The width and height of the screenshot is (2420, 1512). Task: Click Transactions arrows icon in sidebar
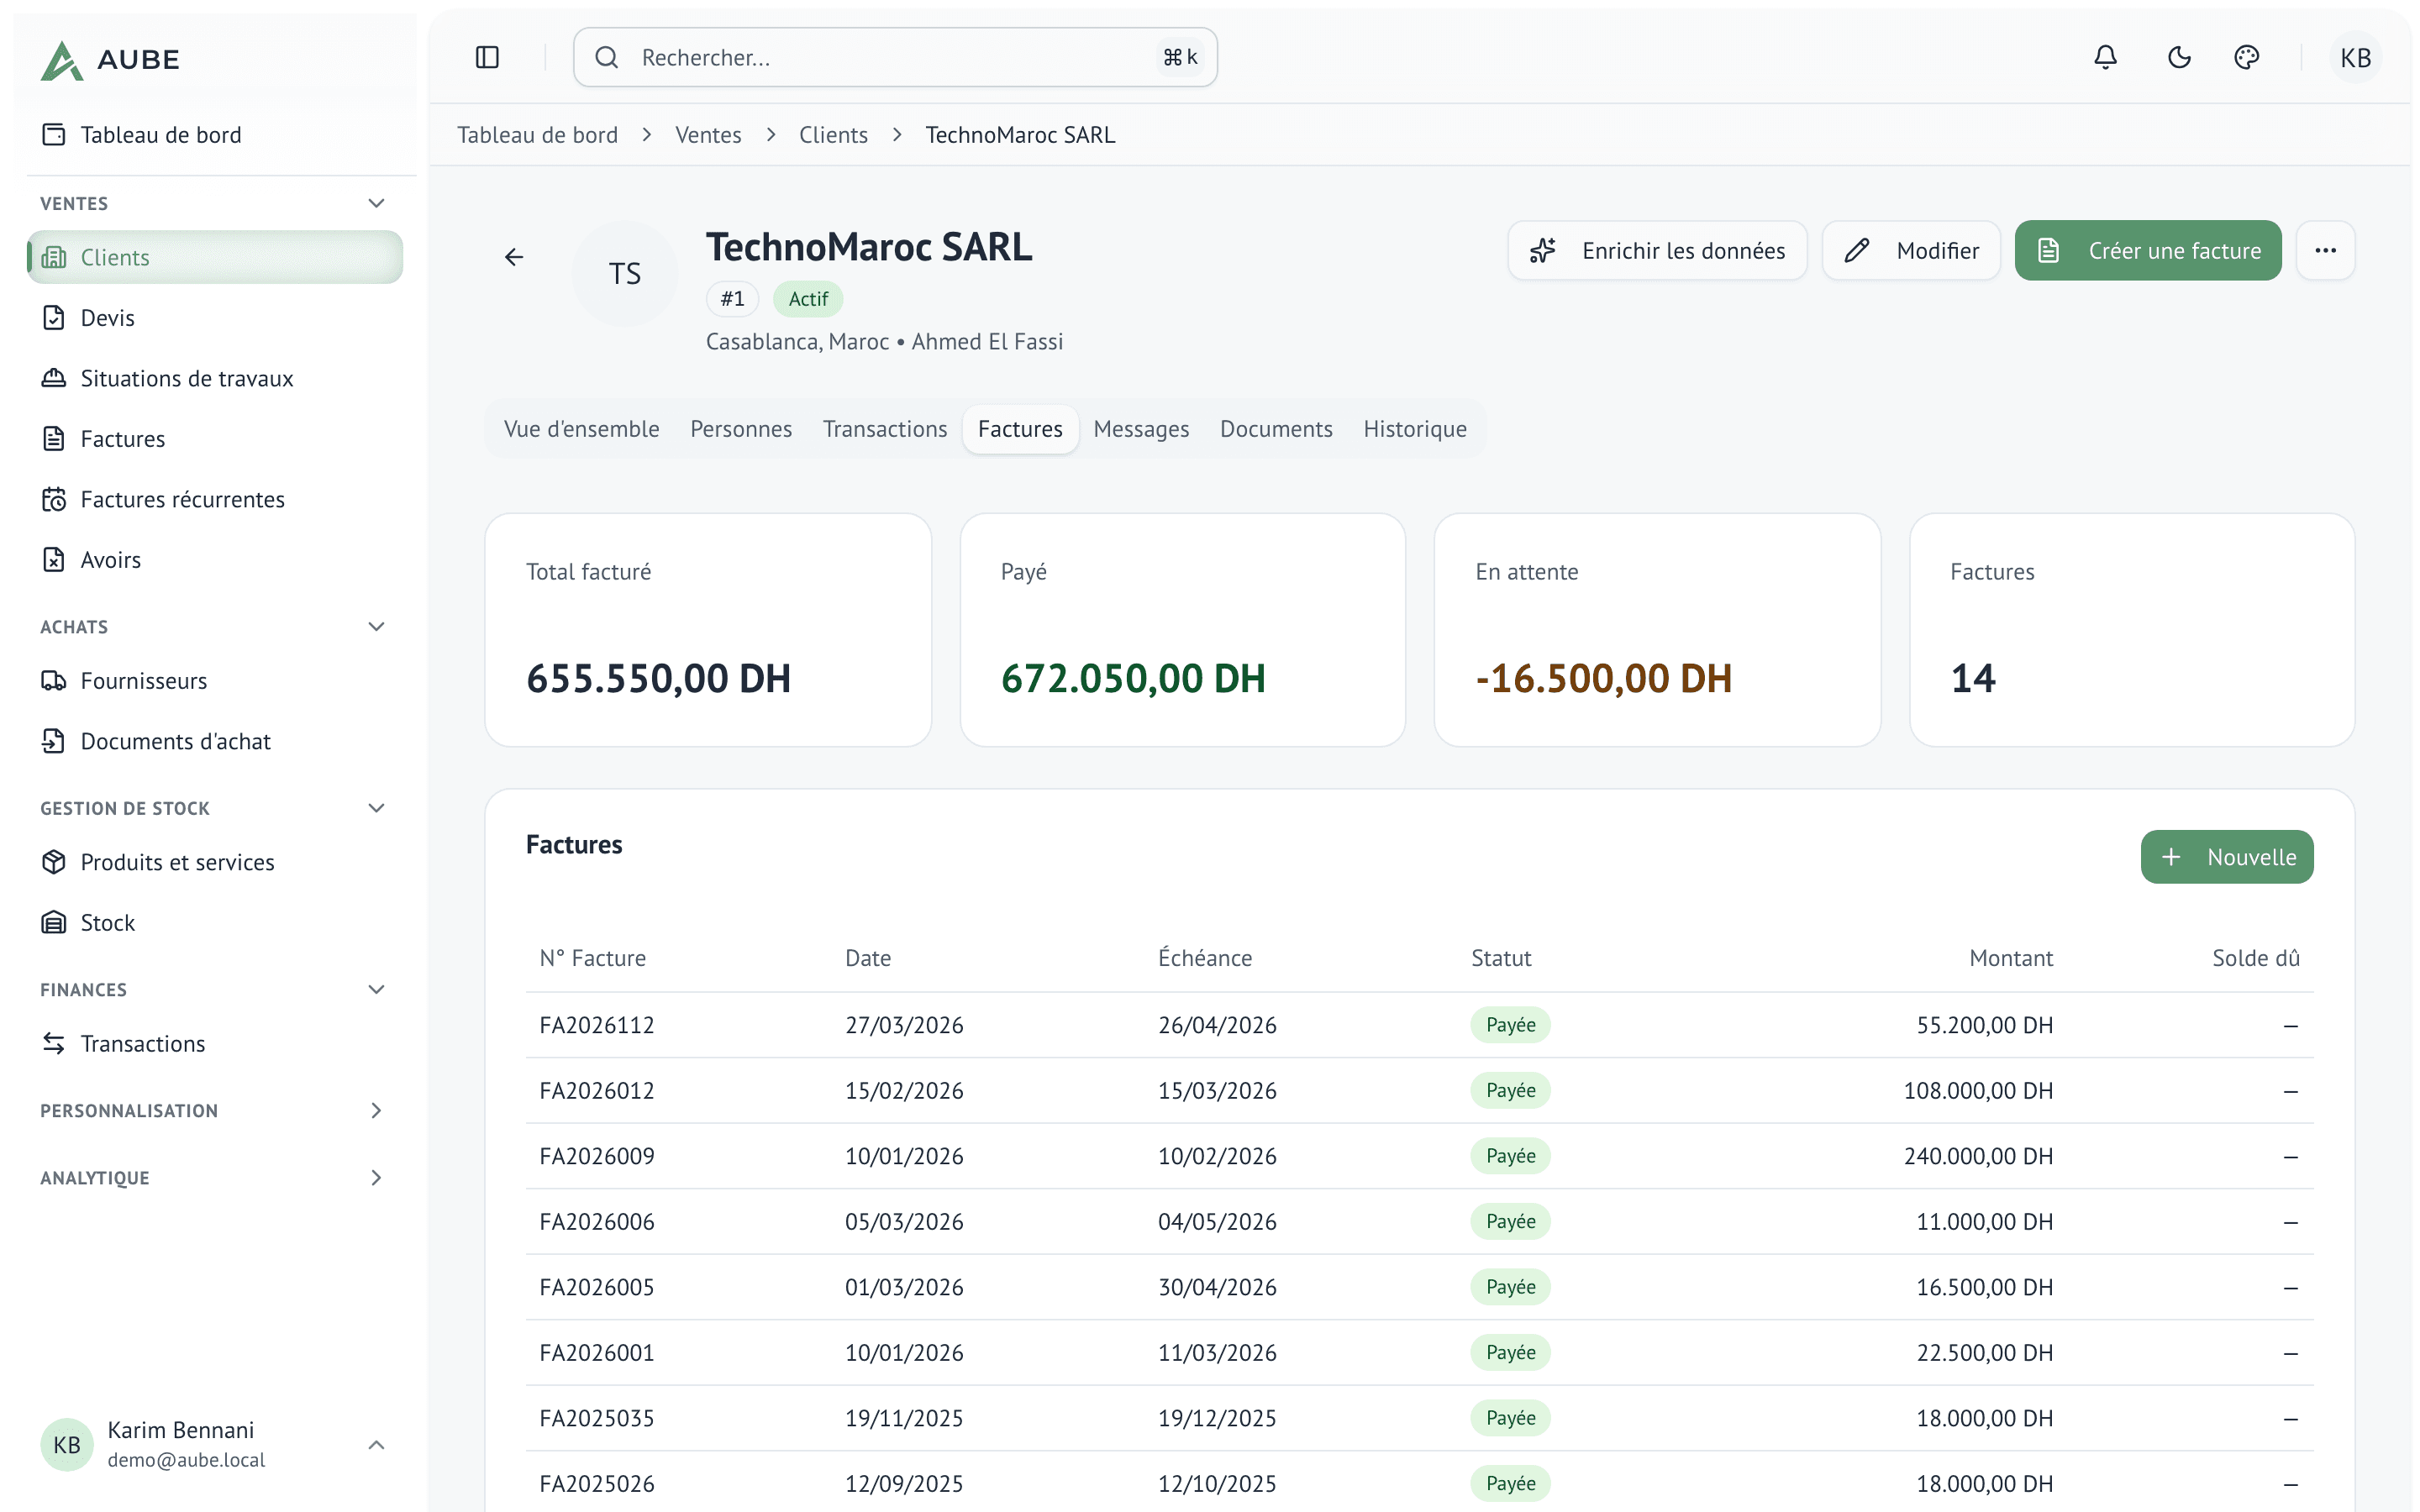click(54, 1044)
